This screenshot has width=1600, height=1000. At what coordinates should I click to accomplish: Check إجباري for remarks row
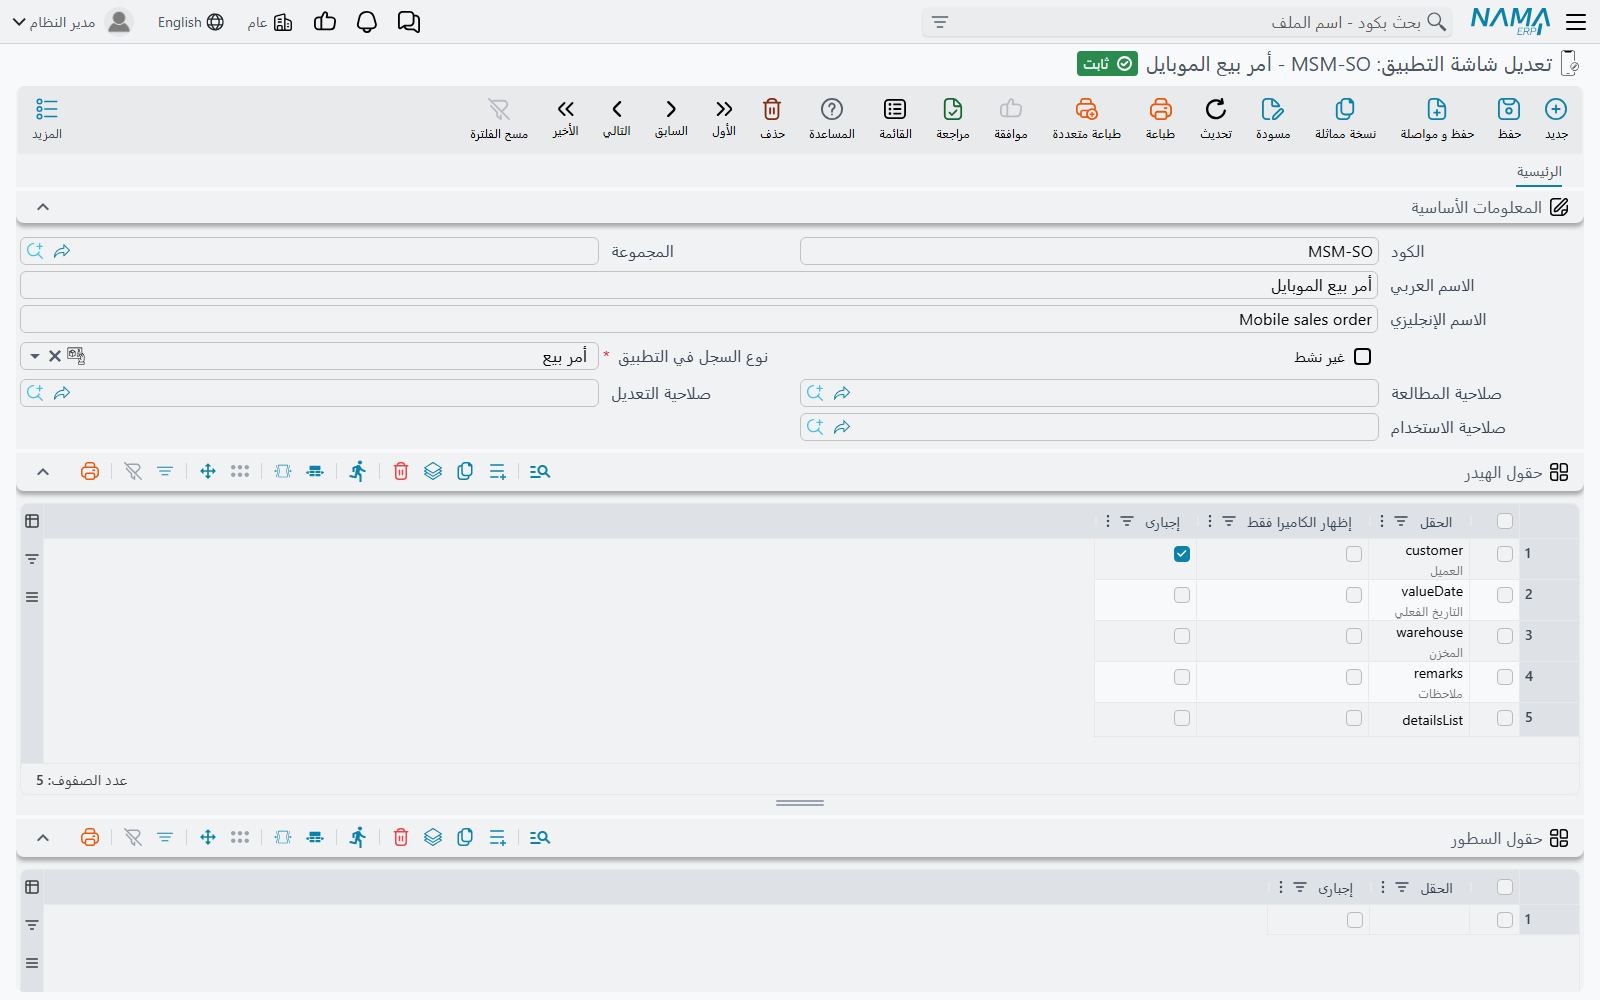(1182, 677)
